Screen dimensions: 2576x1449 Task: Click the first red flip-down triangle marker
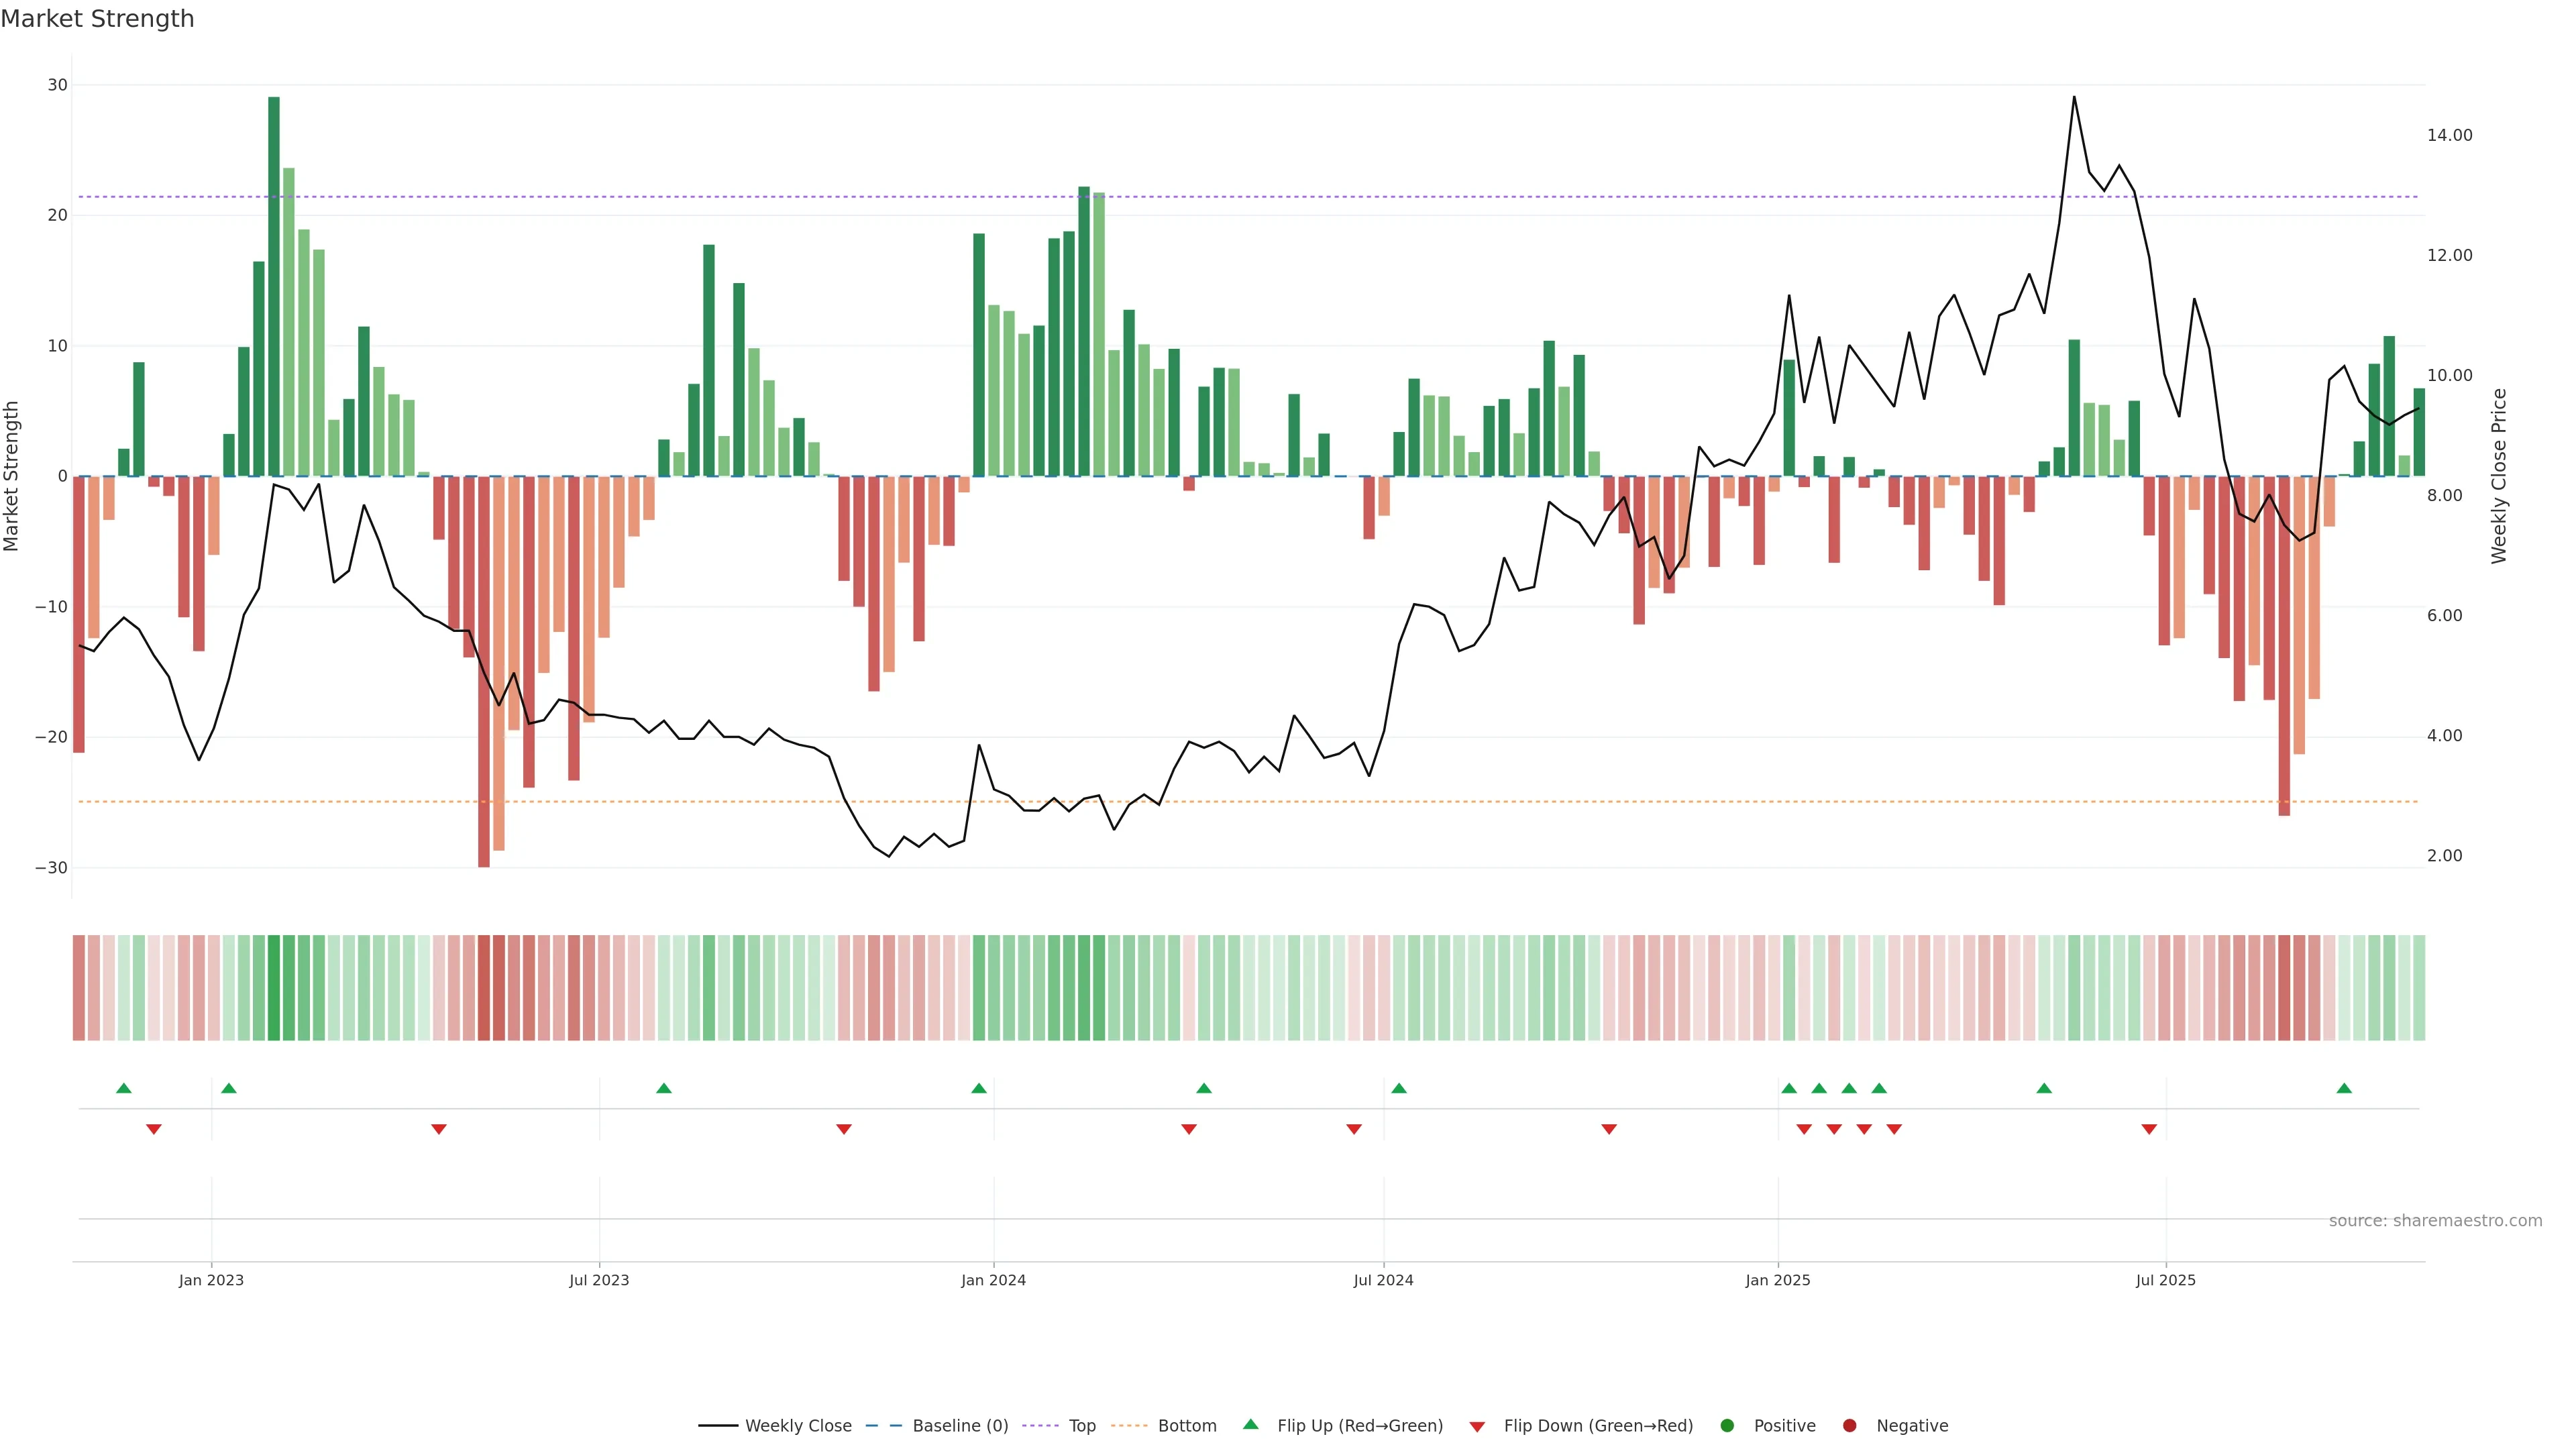(x=154, y=1129)
